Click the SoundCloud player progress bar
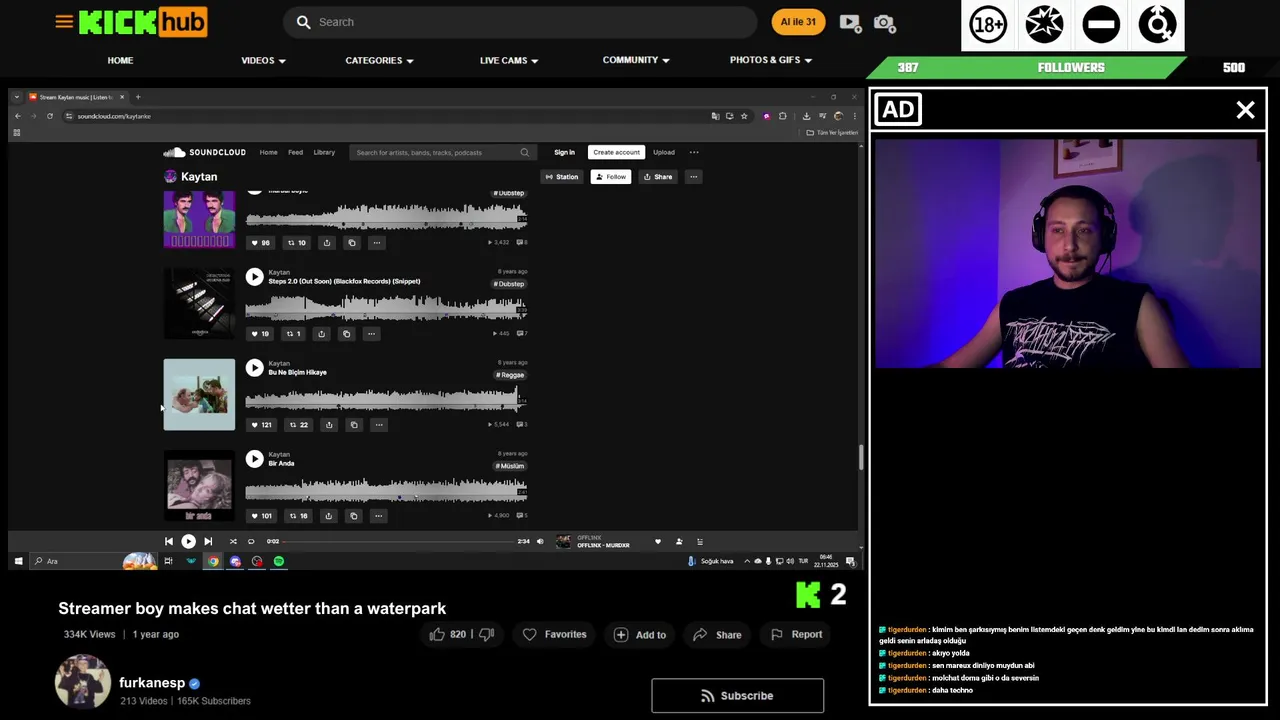 pos(398,541)
